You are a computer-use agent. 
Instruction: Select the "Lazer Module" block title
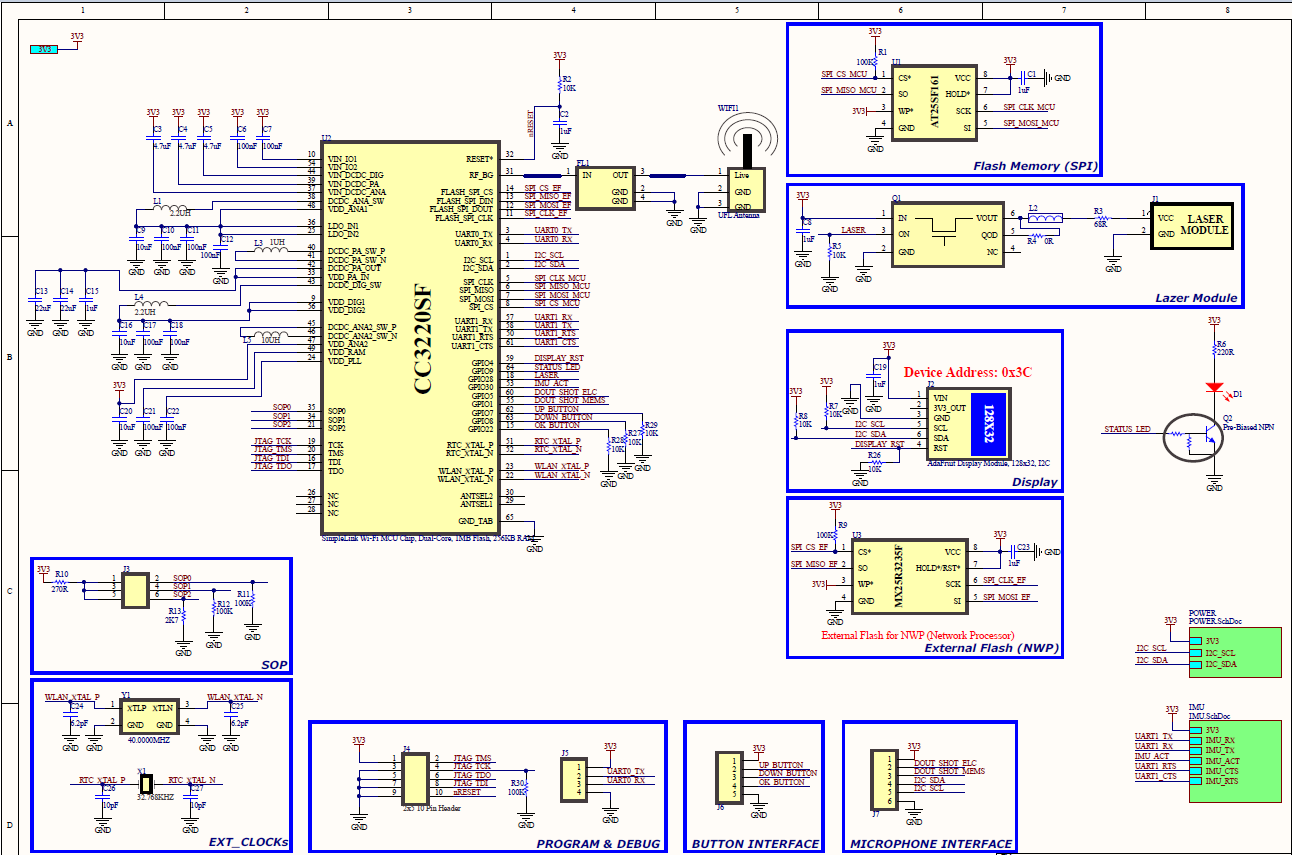click(x=1196, y=298)
